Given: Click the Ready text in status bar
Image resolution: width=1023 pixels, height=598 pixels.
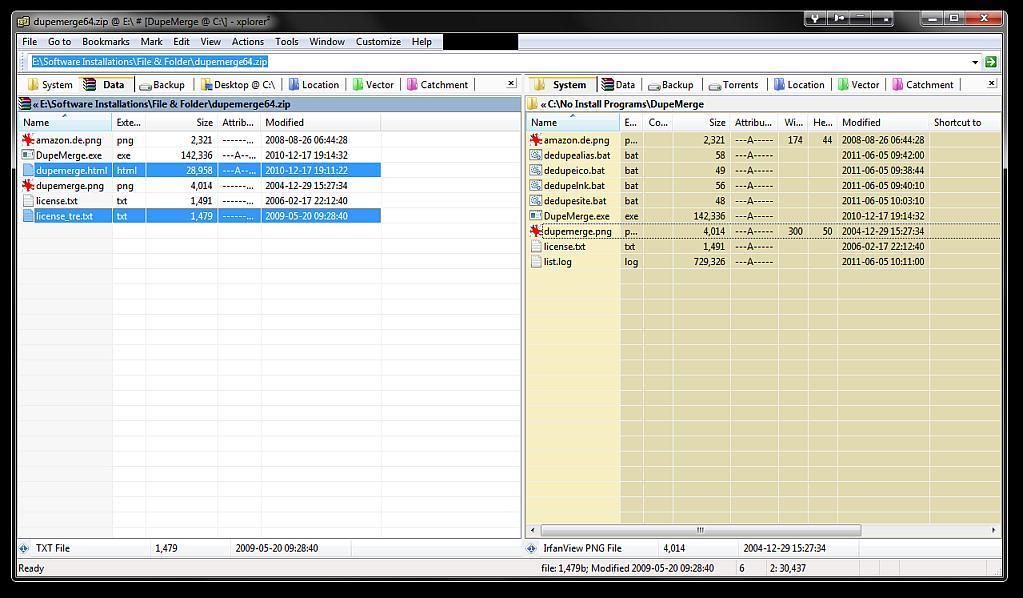Looking at the screenshot, I should pyautogui.click(x=31, y=569).
